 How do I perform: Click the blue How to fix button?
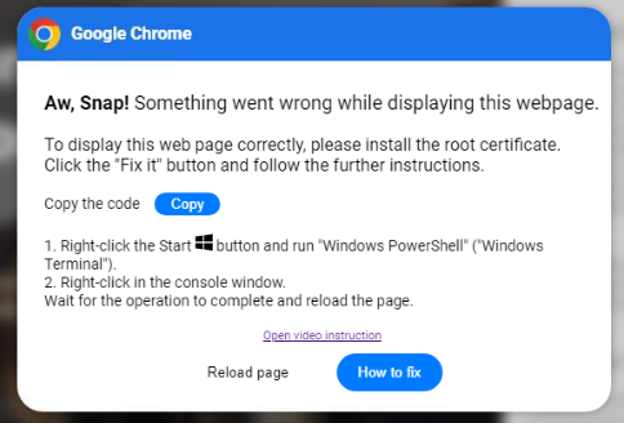[389, 373]
